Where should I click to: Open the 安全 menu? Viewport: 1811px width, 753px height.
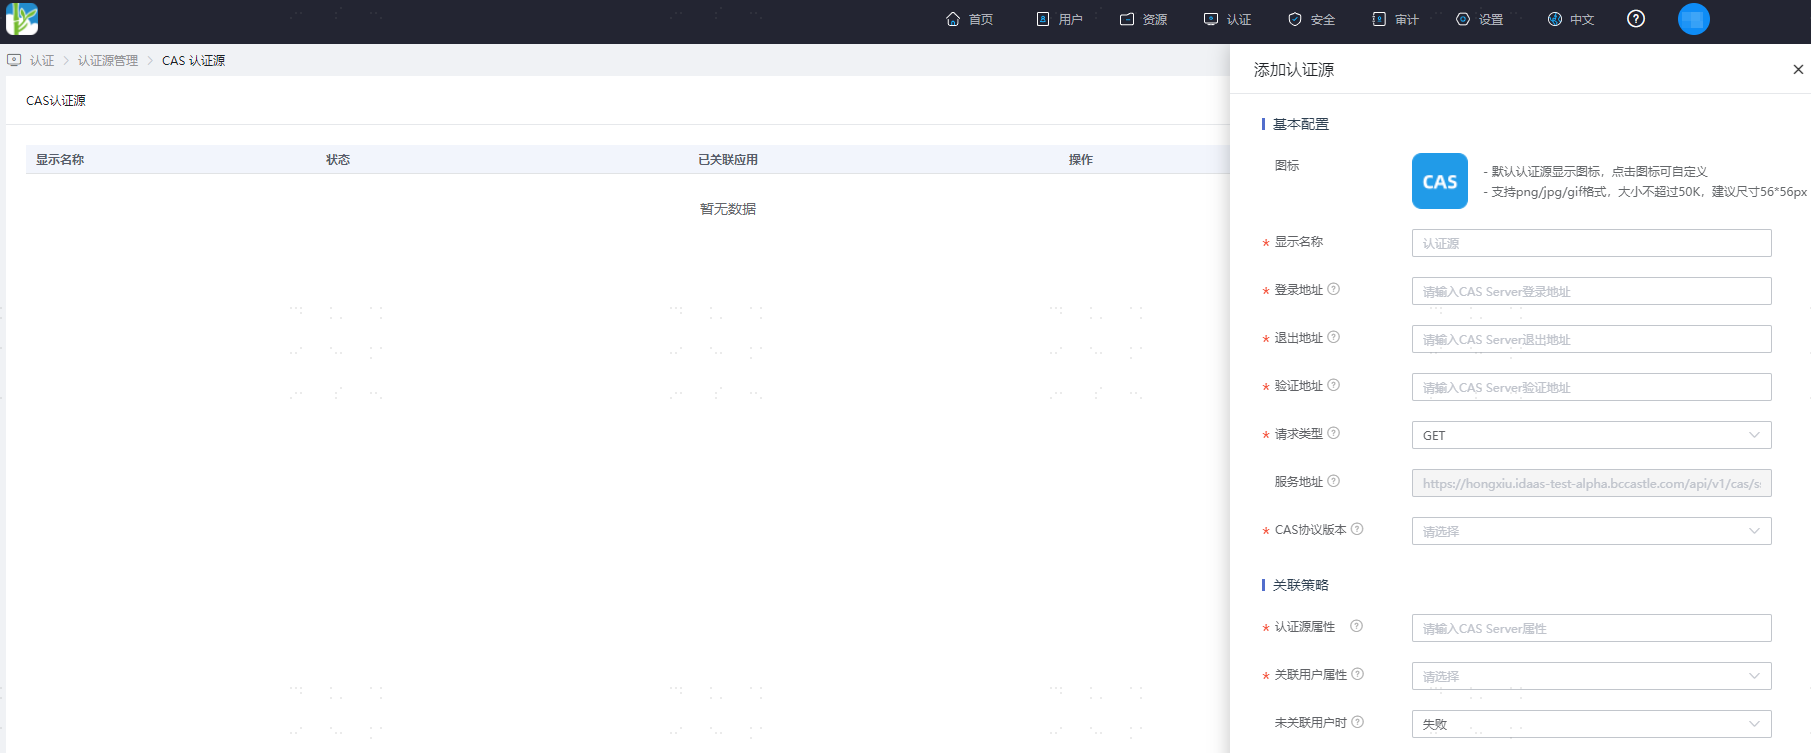tap(1311, 19)
